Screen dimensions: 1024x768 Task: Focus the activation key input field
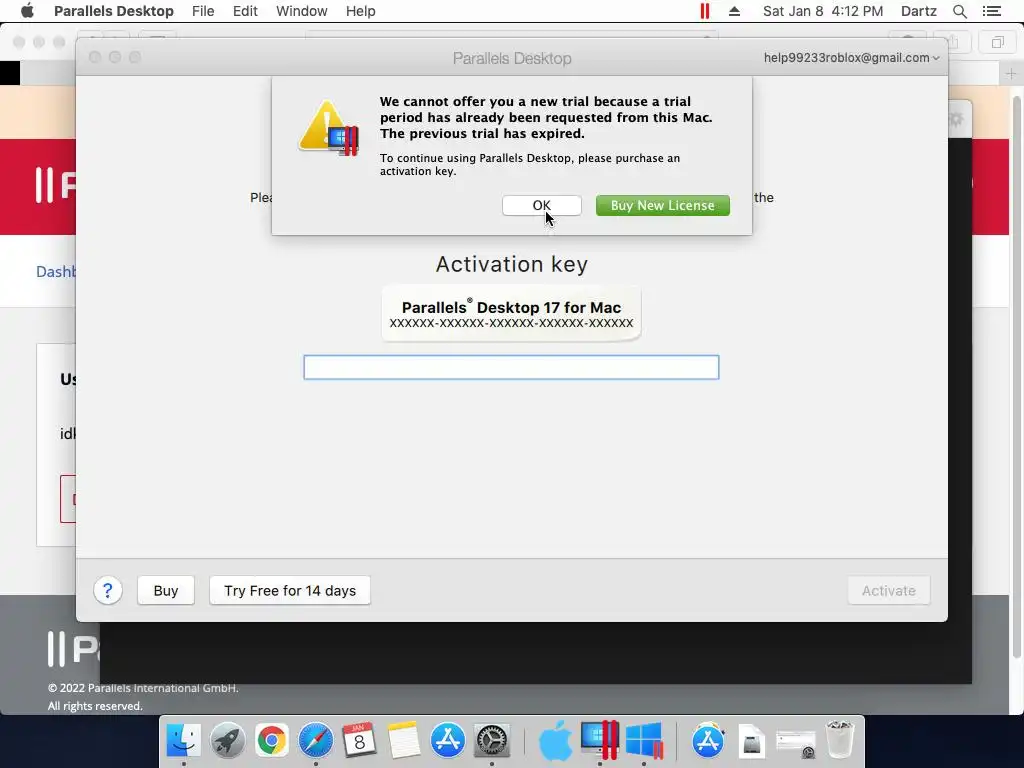[511, 367]
